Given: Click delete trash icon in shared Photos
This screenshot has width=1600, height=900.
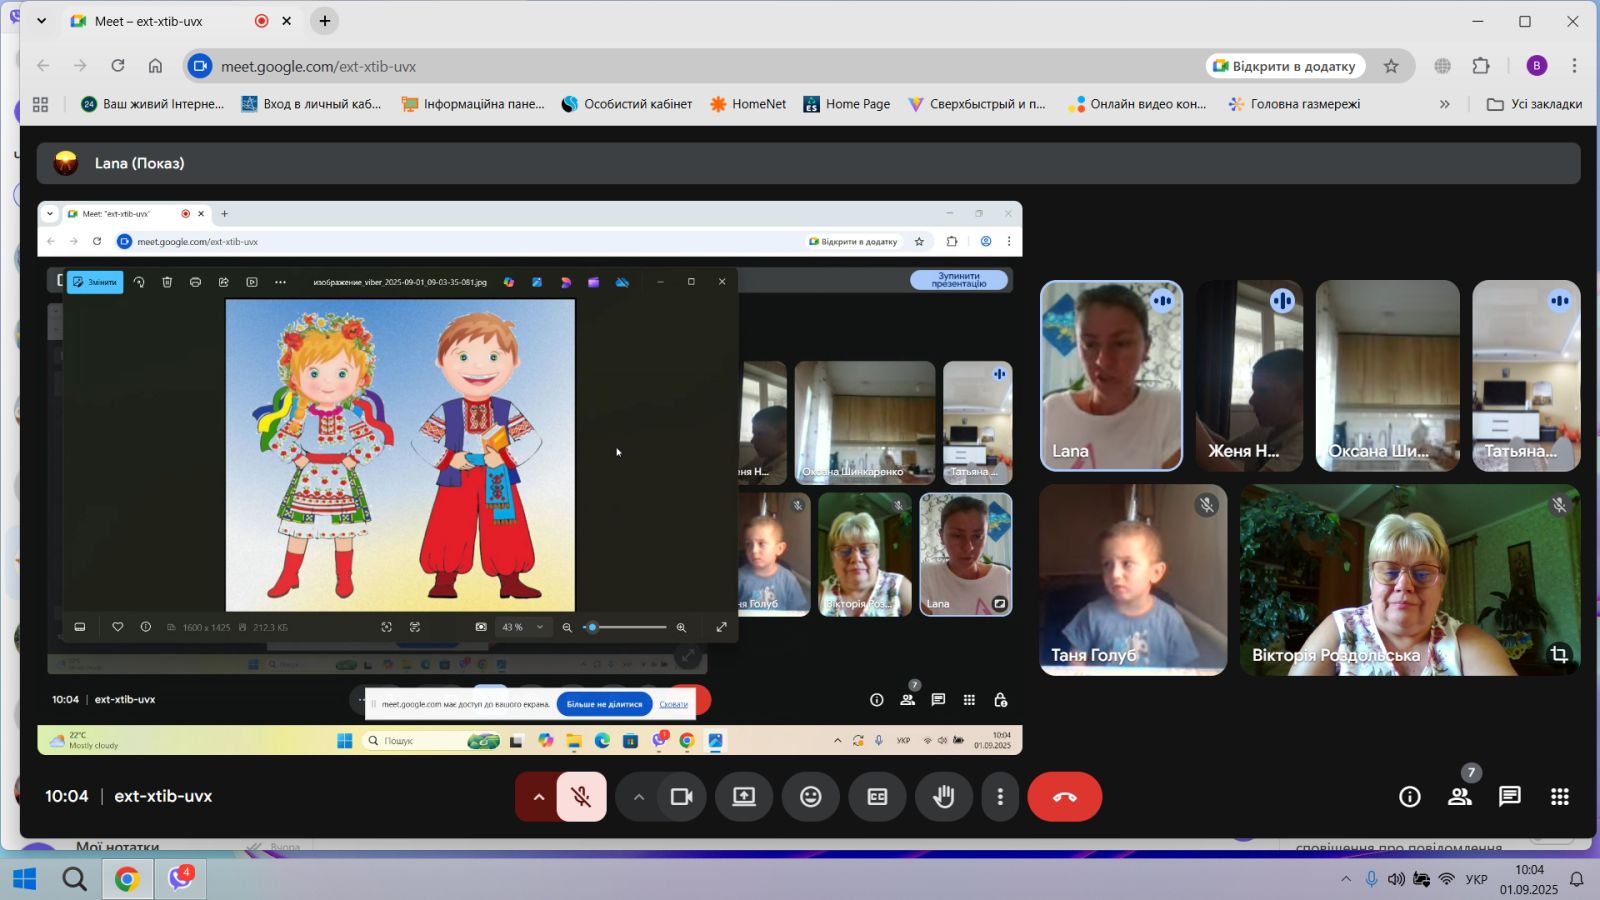Looking at the screenshot, I should point(167,282).
